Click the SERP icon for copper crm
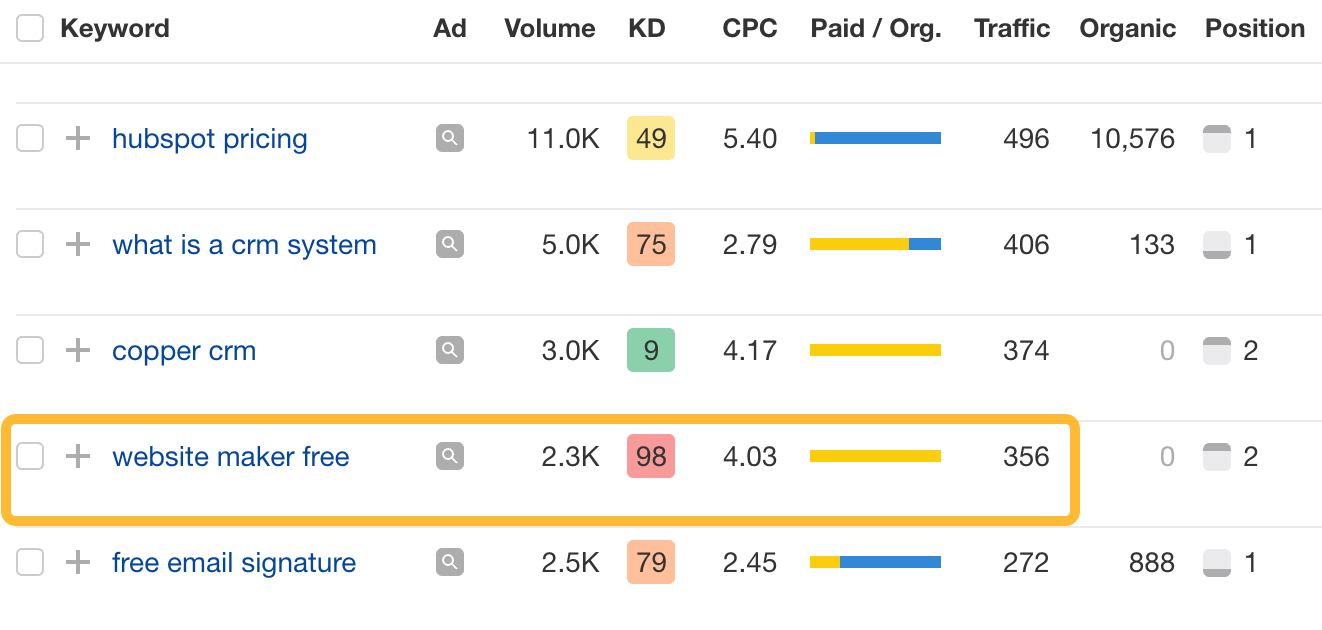Screen dimensions: 1322x630 pyautogui.click(x=449, y=350)
